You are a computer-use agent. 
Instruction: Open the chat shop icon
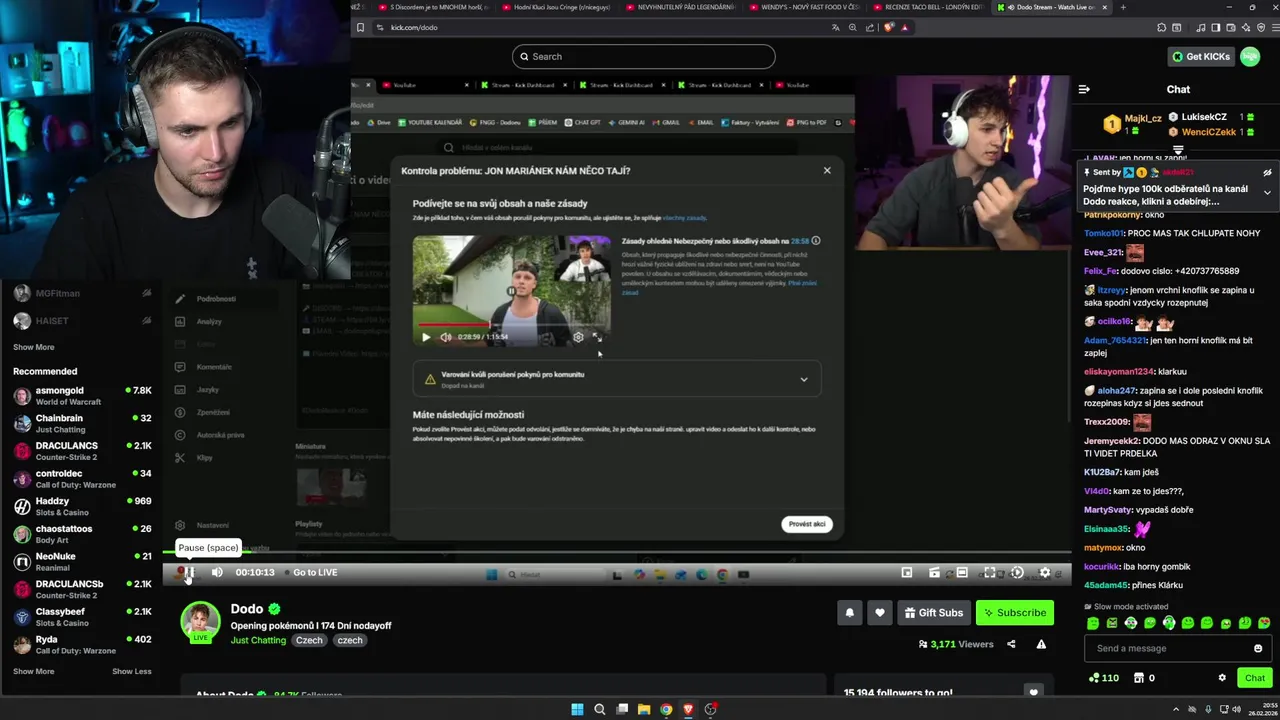coord(1138,678)
